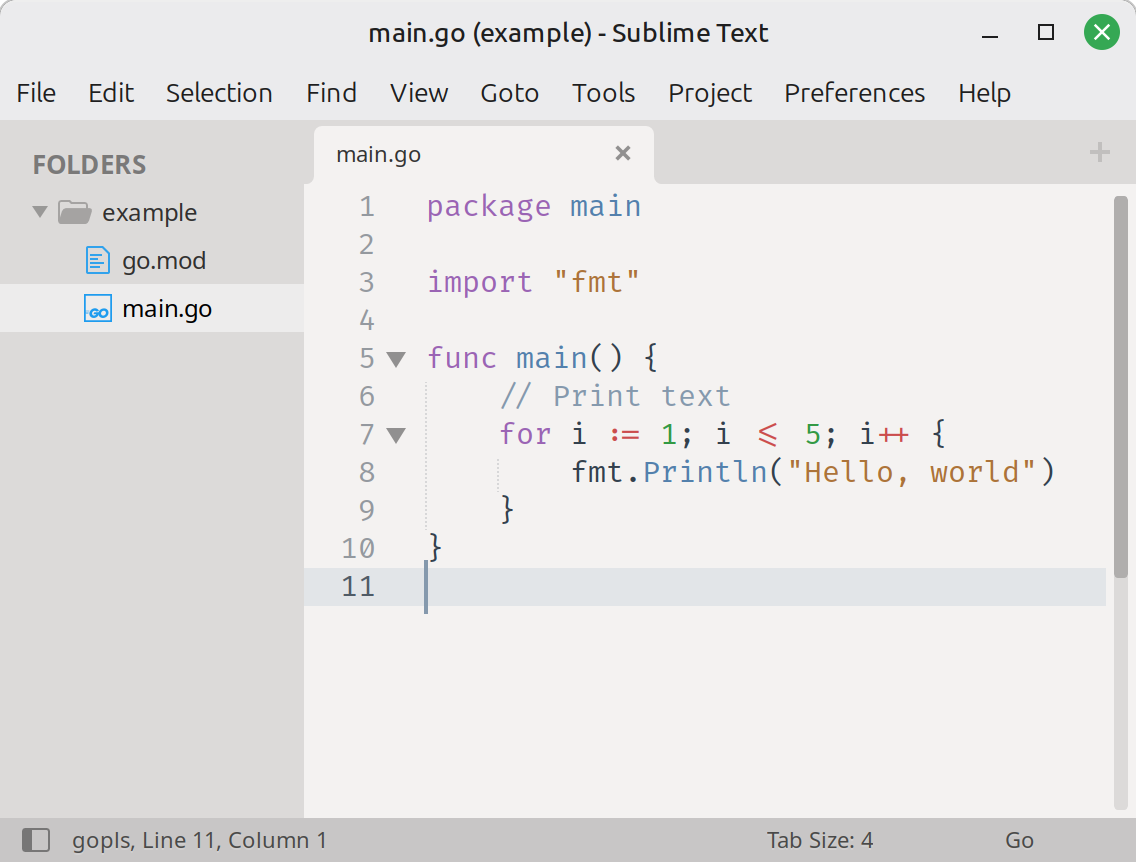Select the main.go editor tab
The image size is (1136, 862).
tap(483, 154)
